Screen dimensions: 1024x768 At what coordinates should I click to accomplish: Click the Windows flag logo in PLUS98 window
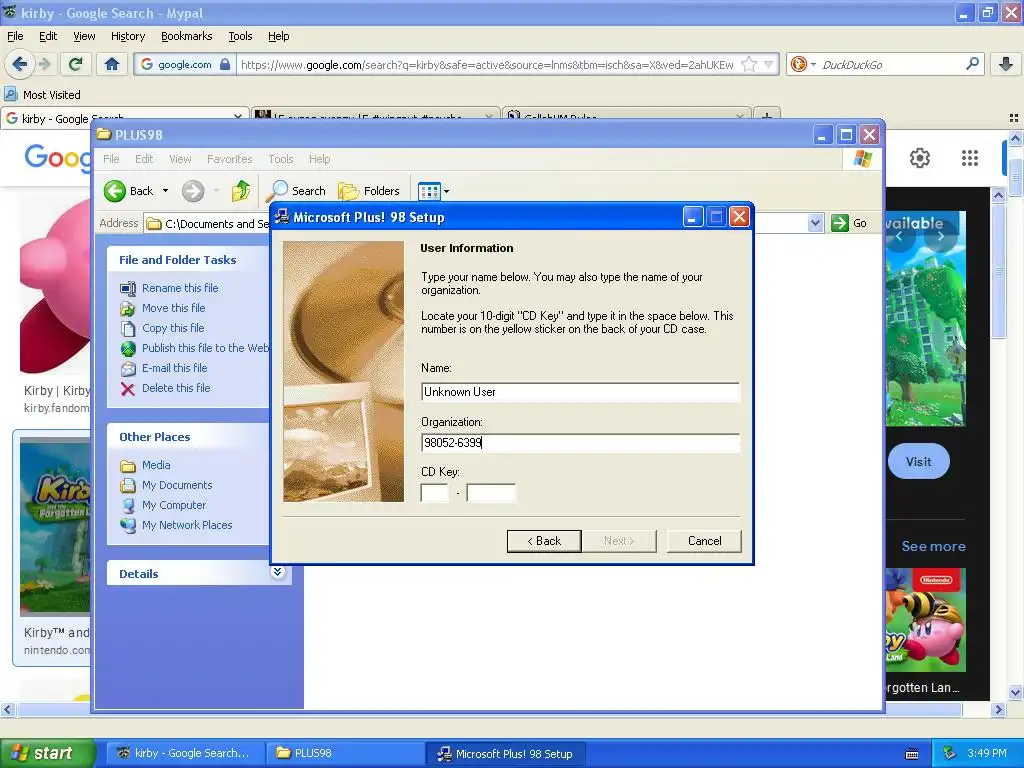coord(862,159)
